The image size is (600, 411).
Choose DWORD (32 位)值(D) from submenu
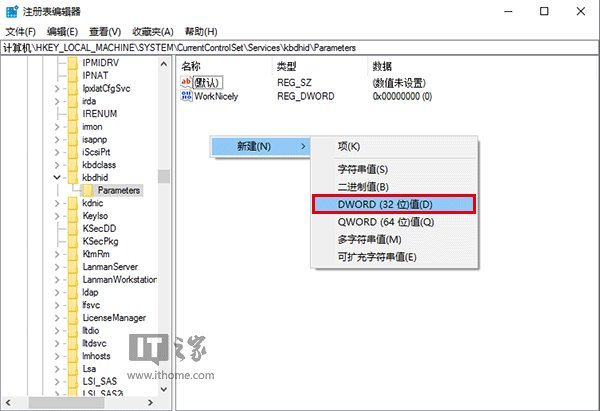[390, 204]
